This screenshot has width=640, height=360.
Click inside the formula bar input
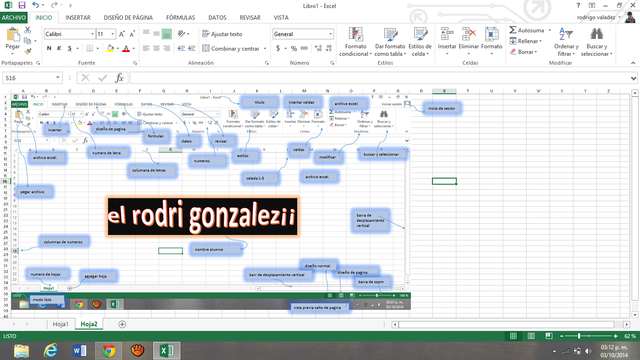(380, 78)
